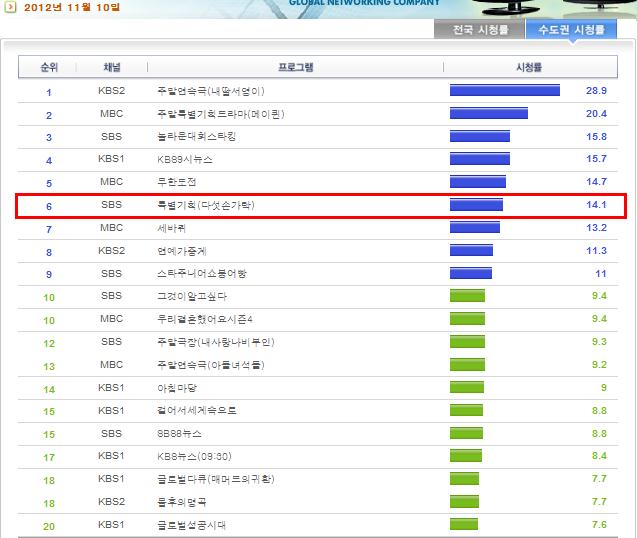Click the blue rating bar for 주말연속극(내딸서영이)
The width and height of the screenshot is (637, 538).
pos(505,90)
